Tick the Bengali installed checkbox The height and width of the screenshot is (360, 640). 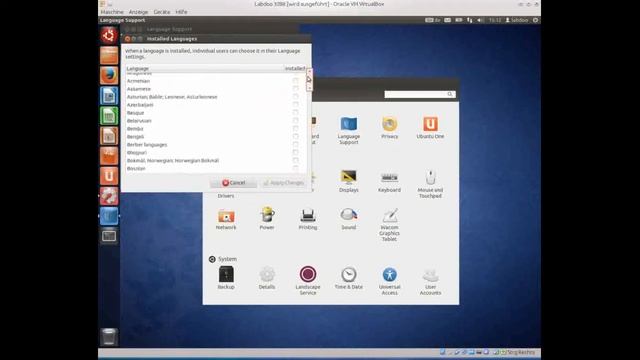click(x=296, y=136)
